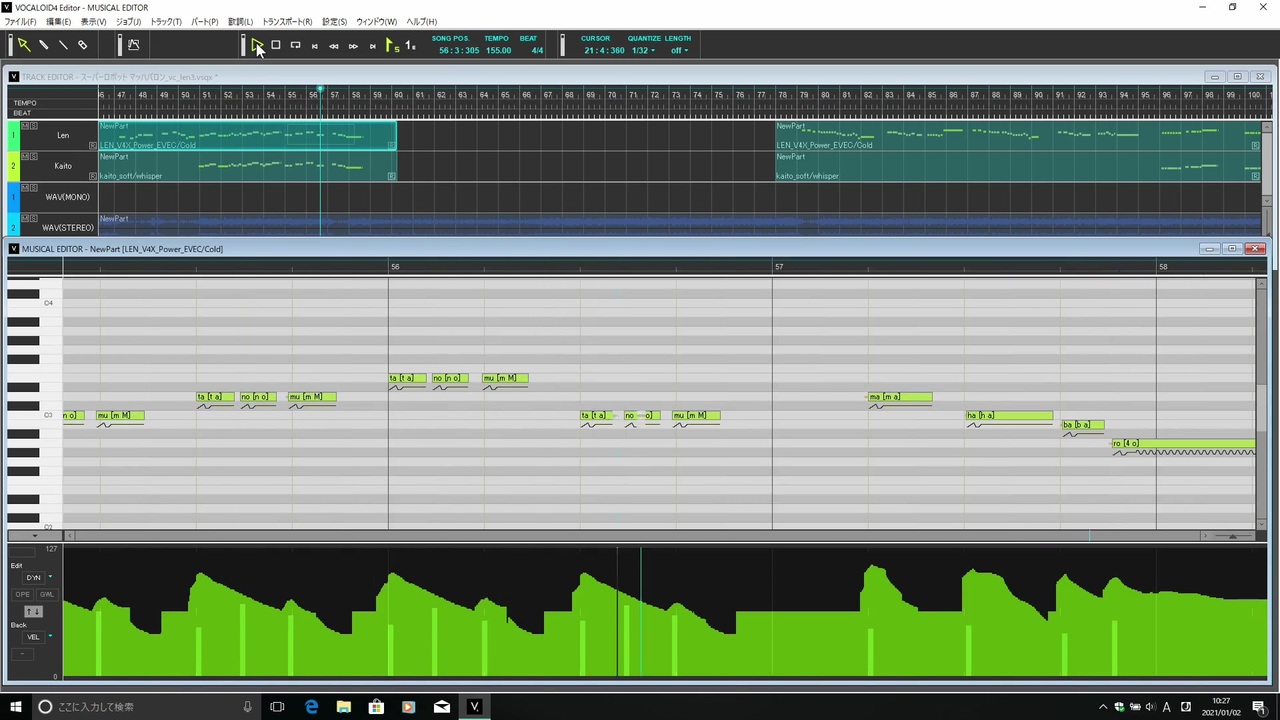The width and height of the screenshot is (1280, 720).
Task: Toggle render button on Len track
Action: coord(93,145)
